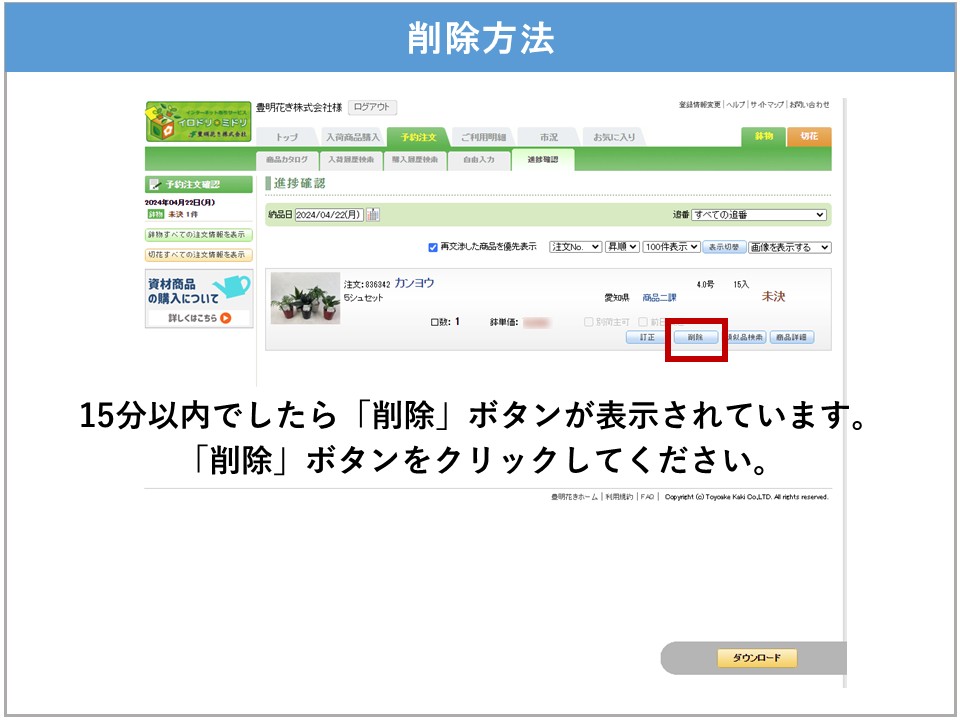Open the 画像を表示する dropdown
Image resolution: width=960 pixels, height=720 pixels.
(x=790, y=247)
